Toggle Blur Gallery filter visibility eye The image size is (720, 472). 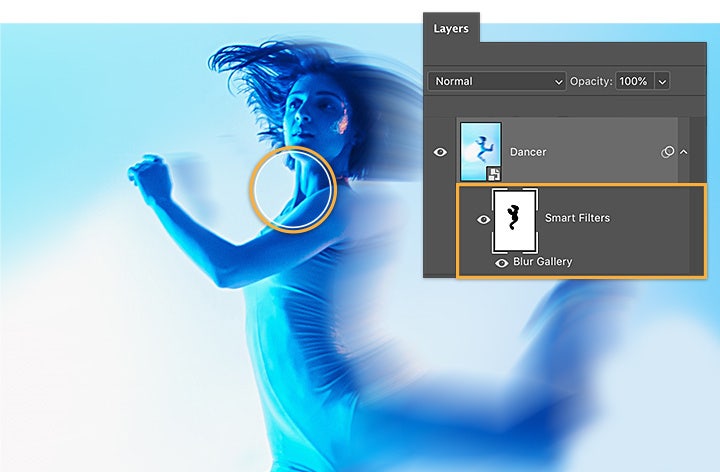pos(501,263)
